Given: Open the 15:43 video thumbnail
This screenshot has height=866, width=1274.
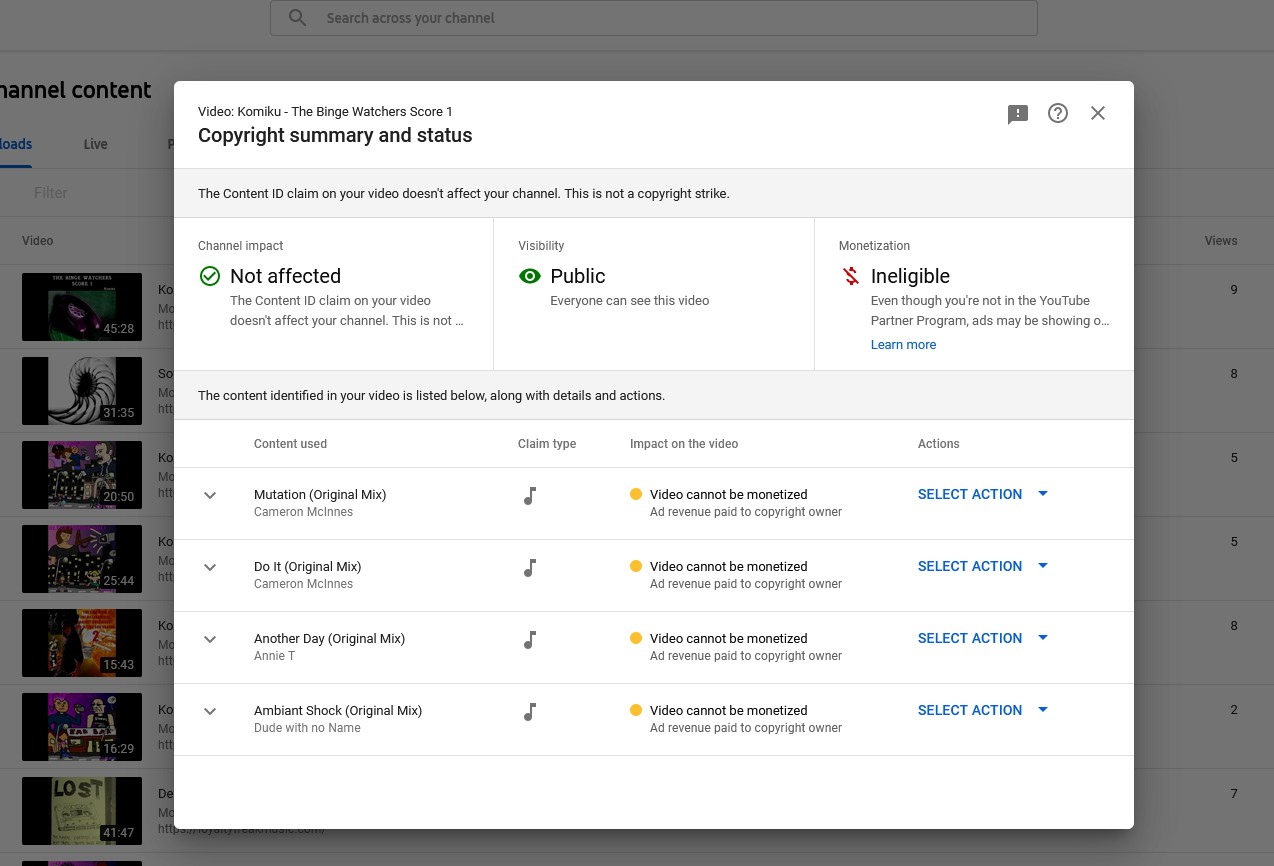Looking at the screenshot, I should [x=82, y=643].
